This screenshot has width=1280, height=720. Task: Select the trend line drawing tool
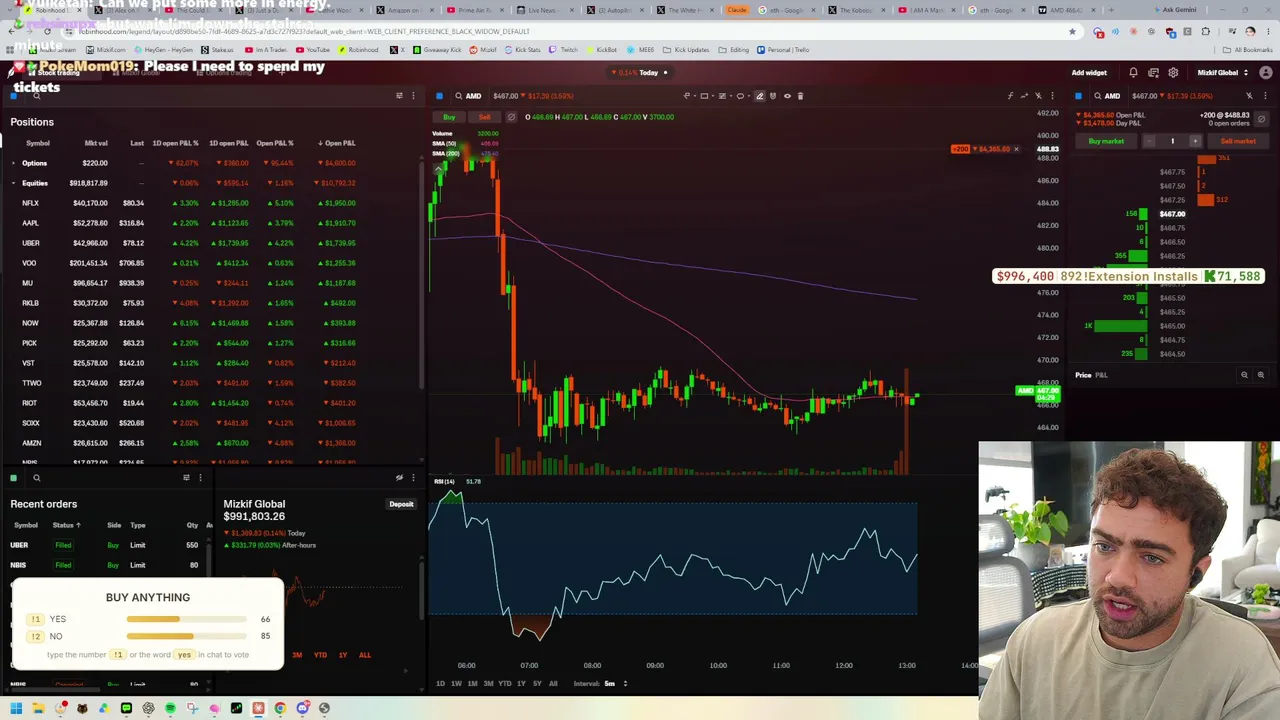pyautogui.click(x=687, y=96)
